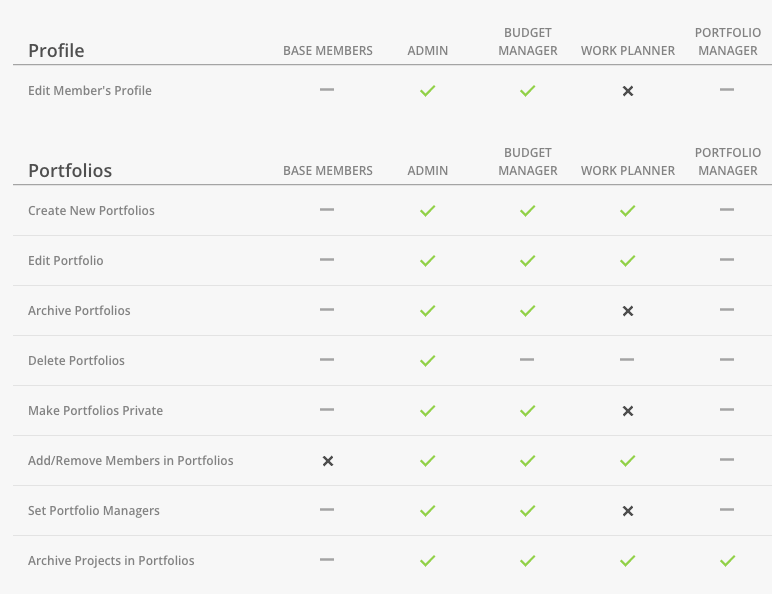
Task: Click Budget Manager dash for Delete Portfolios
Action: (x=527, y=360)
